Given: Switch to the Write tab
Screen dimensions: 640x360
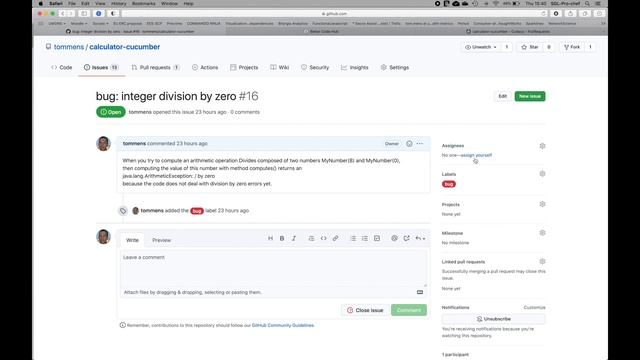Looking at the screenshot, I should 132,240.
